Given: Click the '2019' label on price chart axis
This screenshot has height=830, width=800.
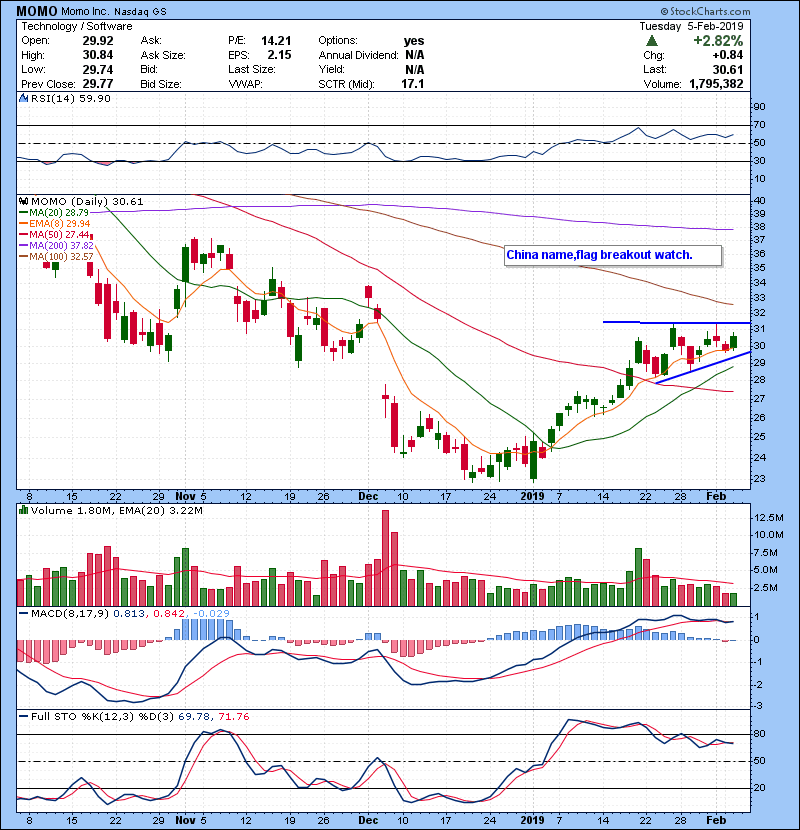Looking at the screenshot, I should [533, 496].
